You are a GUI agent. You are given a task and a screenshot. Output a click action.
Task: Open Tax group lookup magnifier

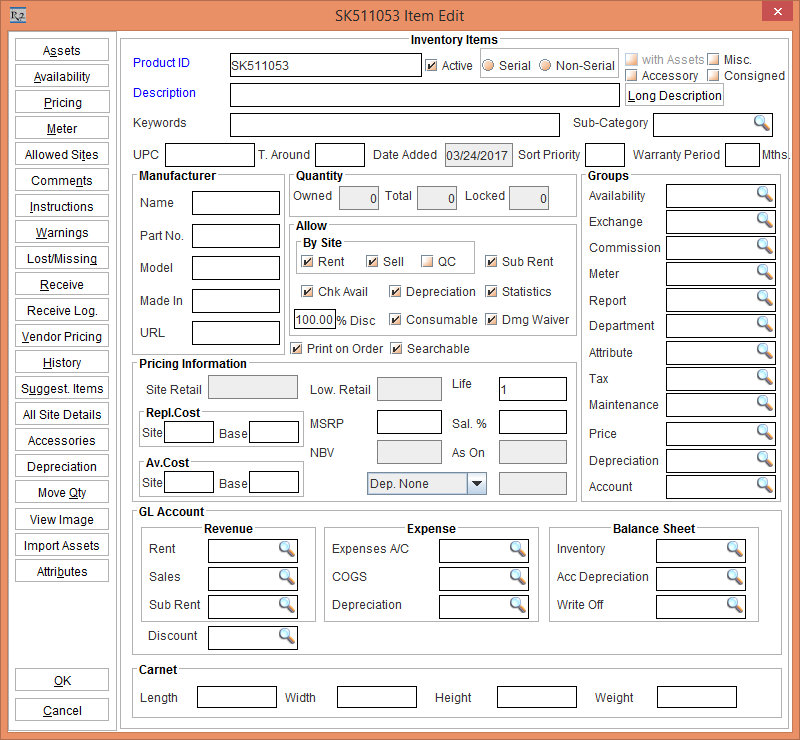point(765,377)
